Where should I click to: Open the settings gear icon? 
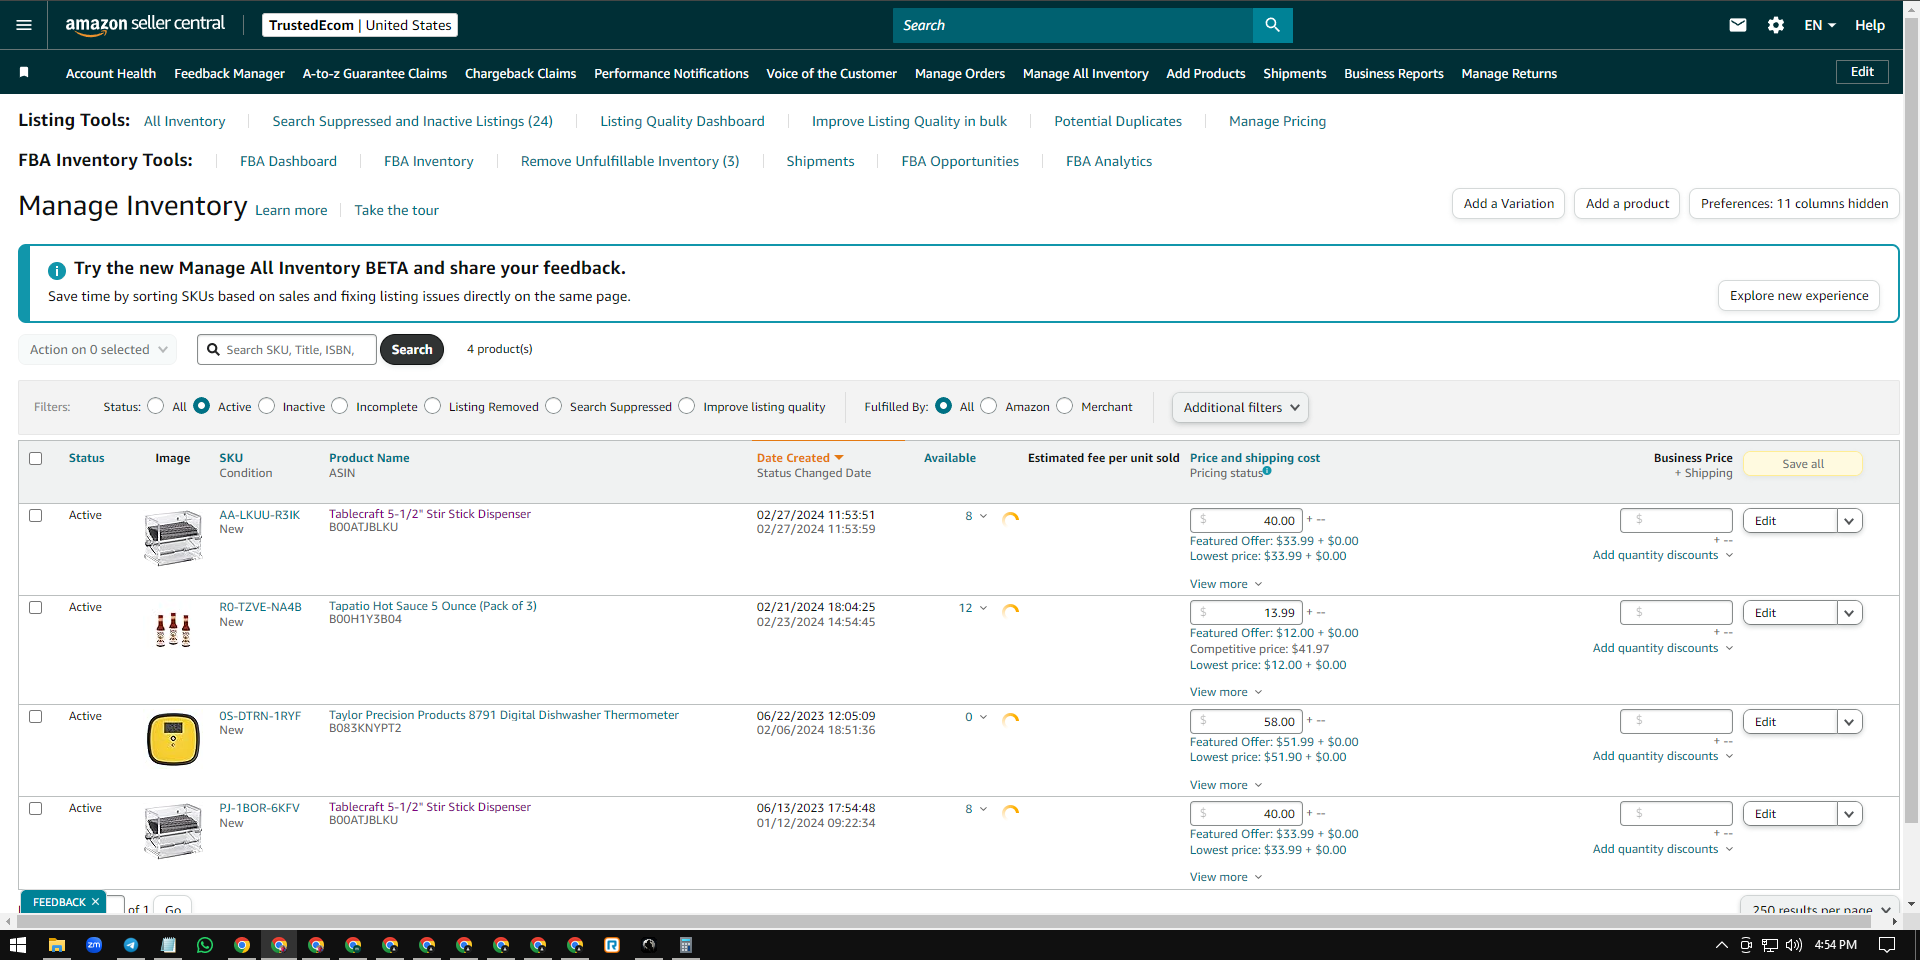pyautogui.click(x=1776, y=25)
